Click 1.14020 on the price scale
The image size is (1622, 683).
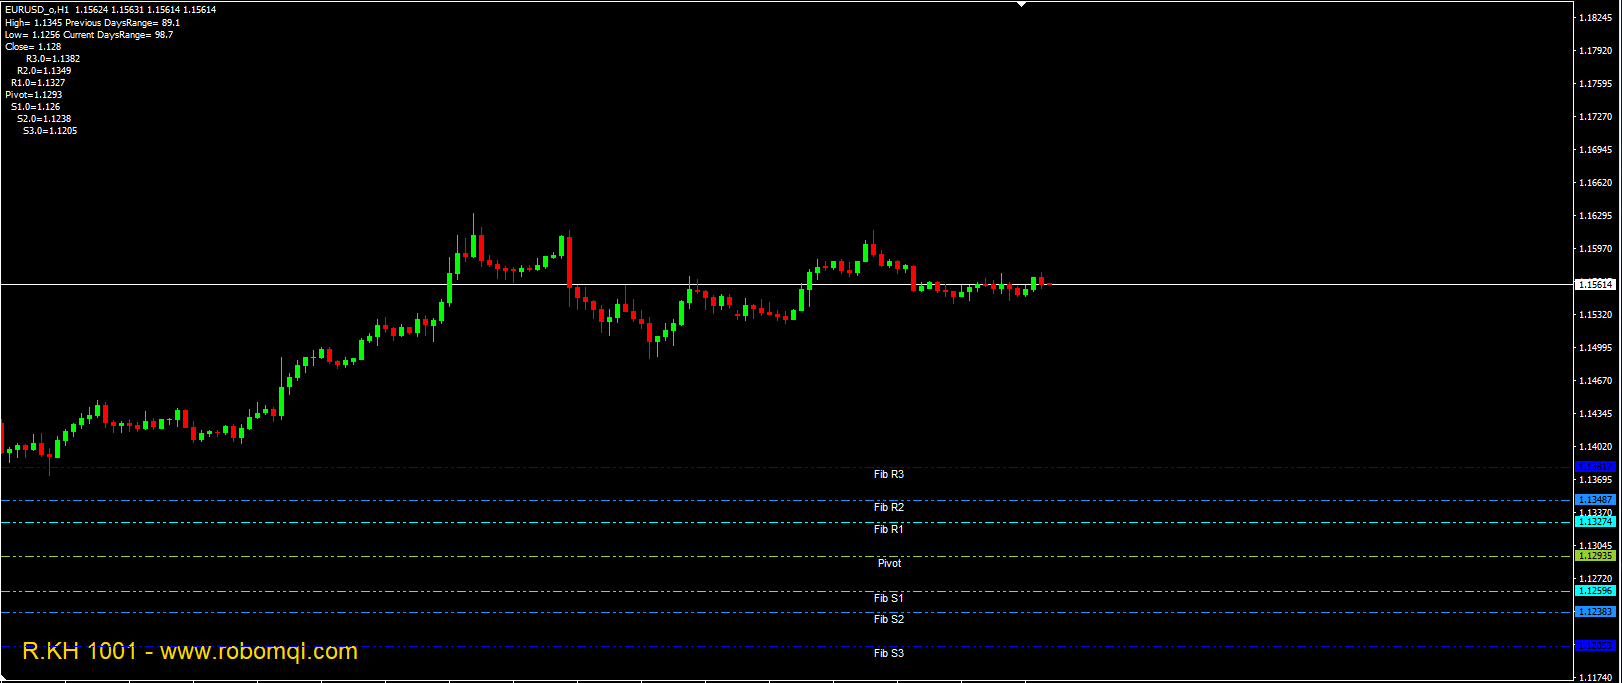(x=1595, y=447)
